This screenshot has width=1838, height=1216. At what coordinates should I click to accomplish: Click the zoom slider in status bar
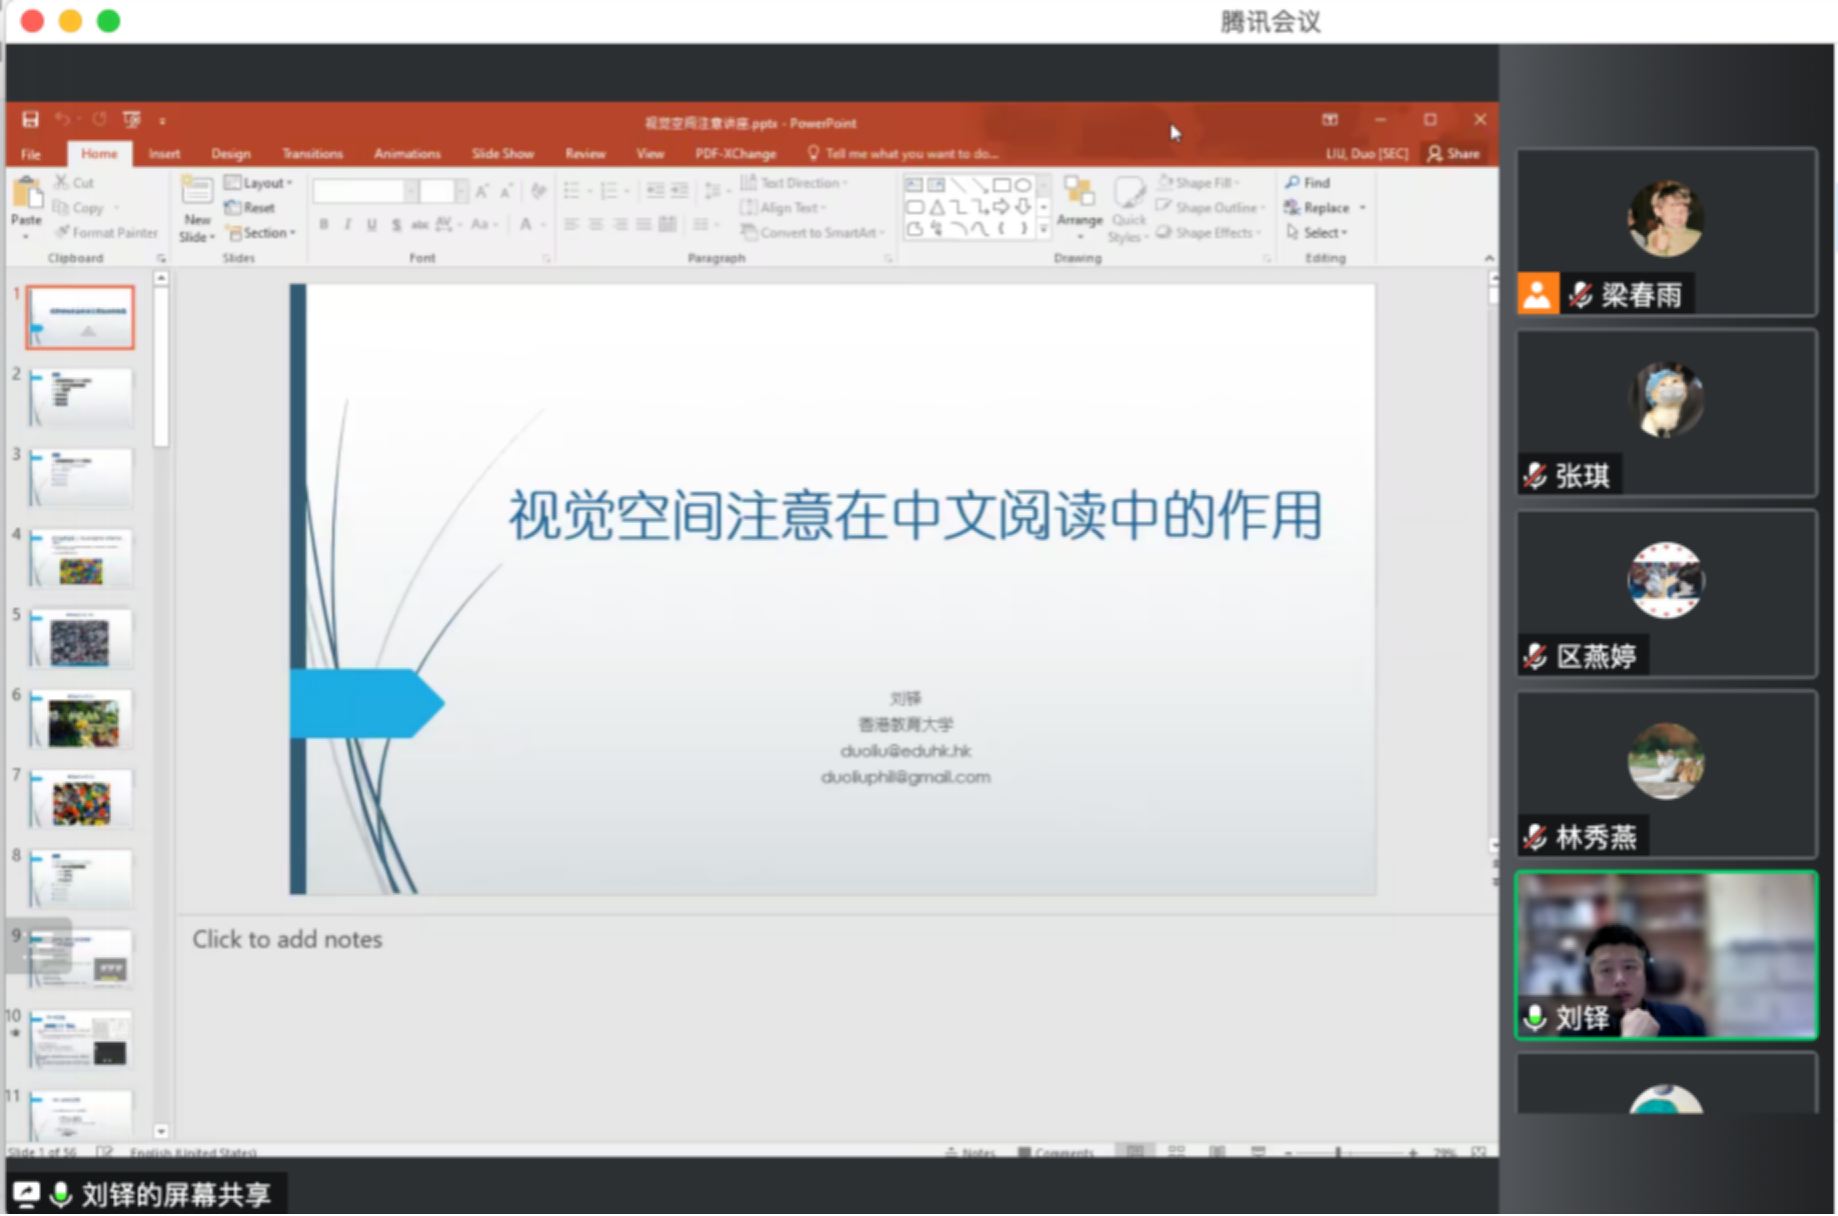click(x=1338, y=1153)
